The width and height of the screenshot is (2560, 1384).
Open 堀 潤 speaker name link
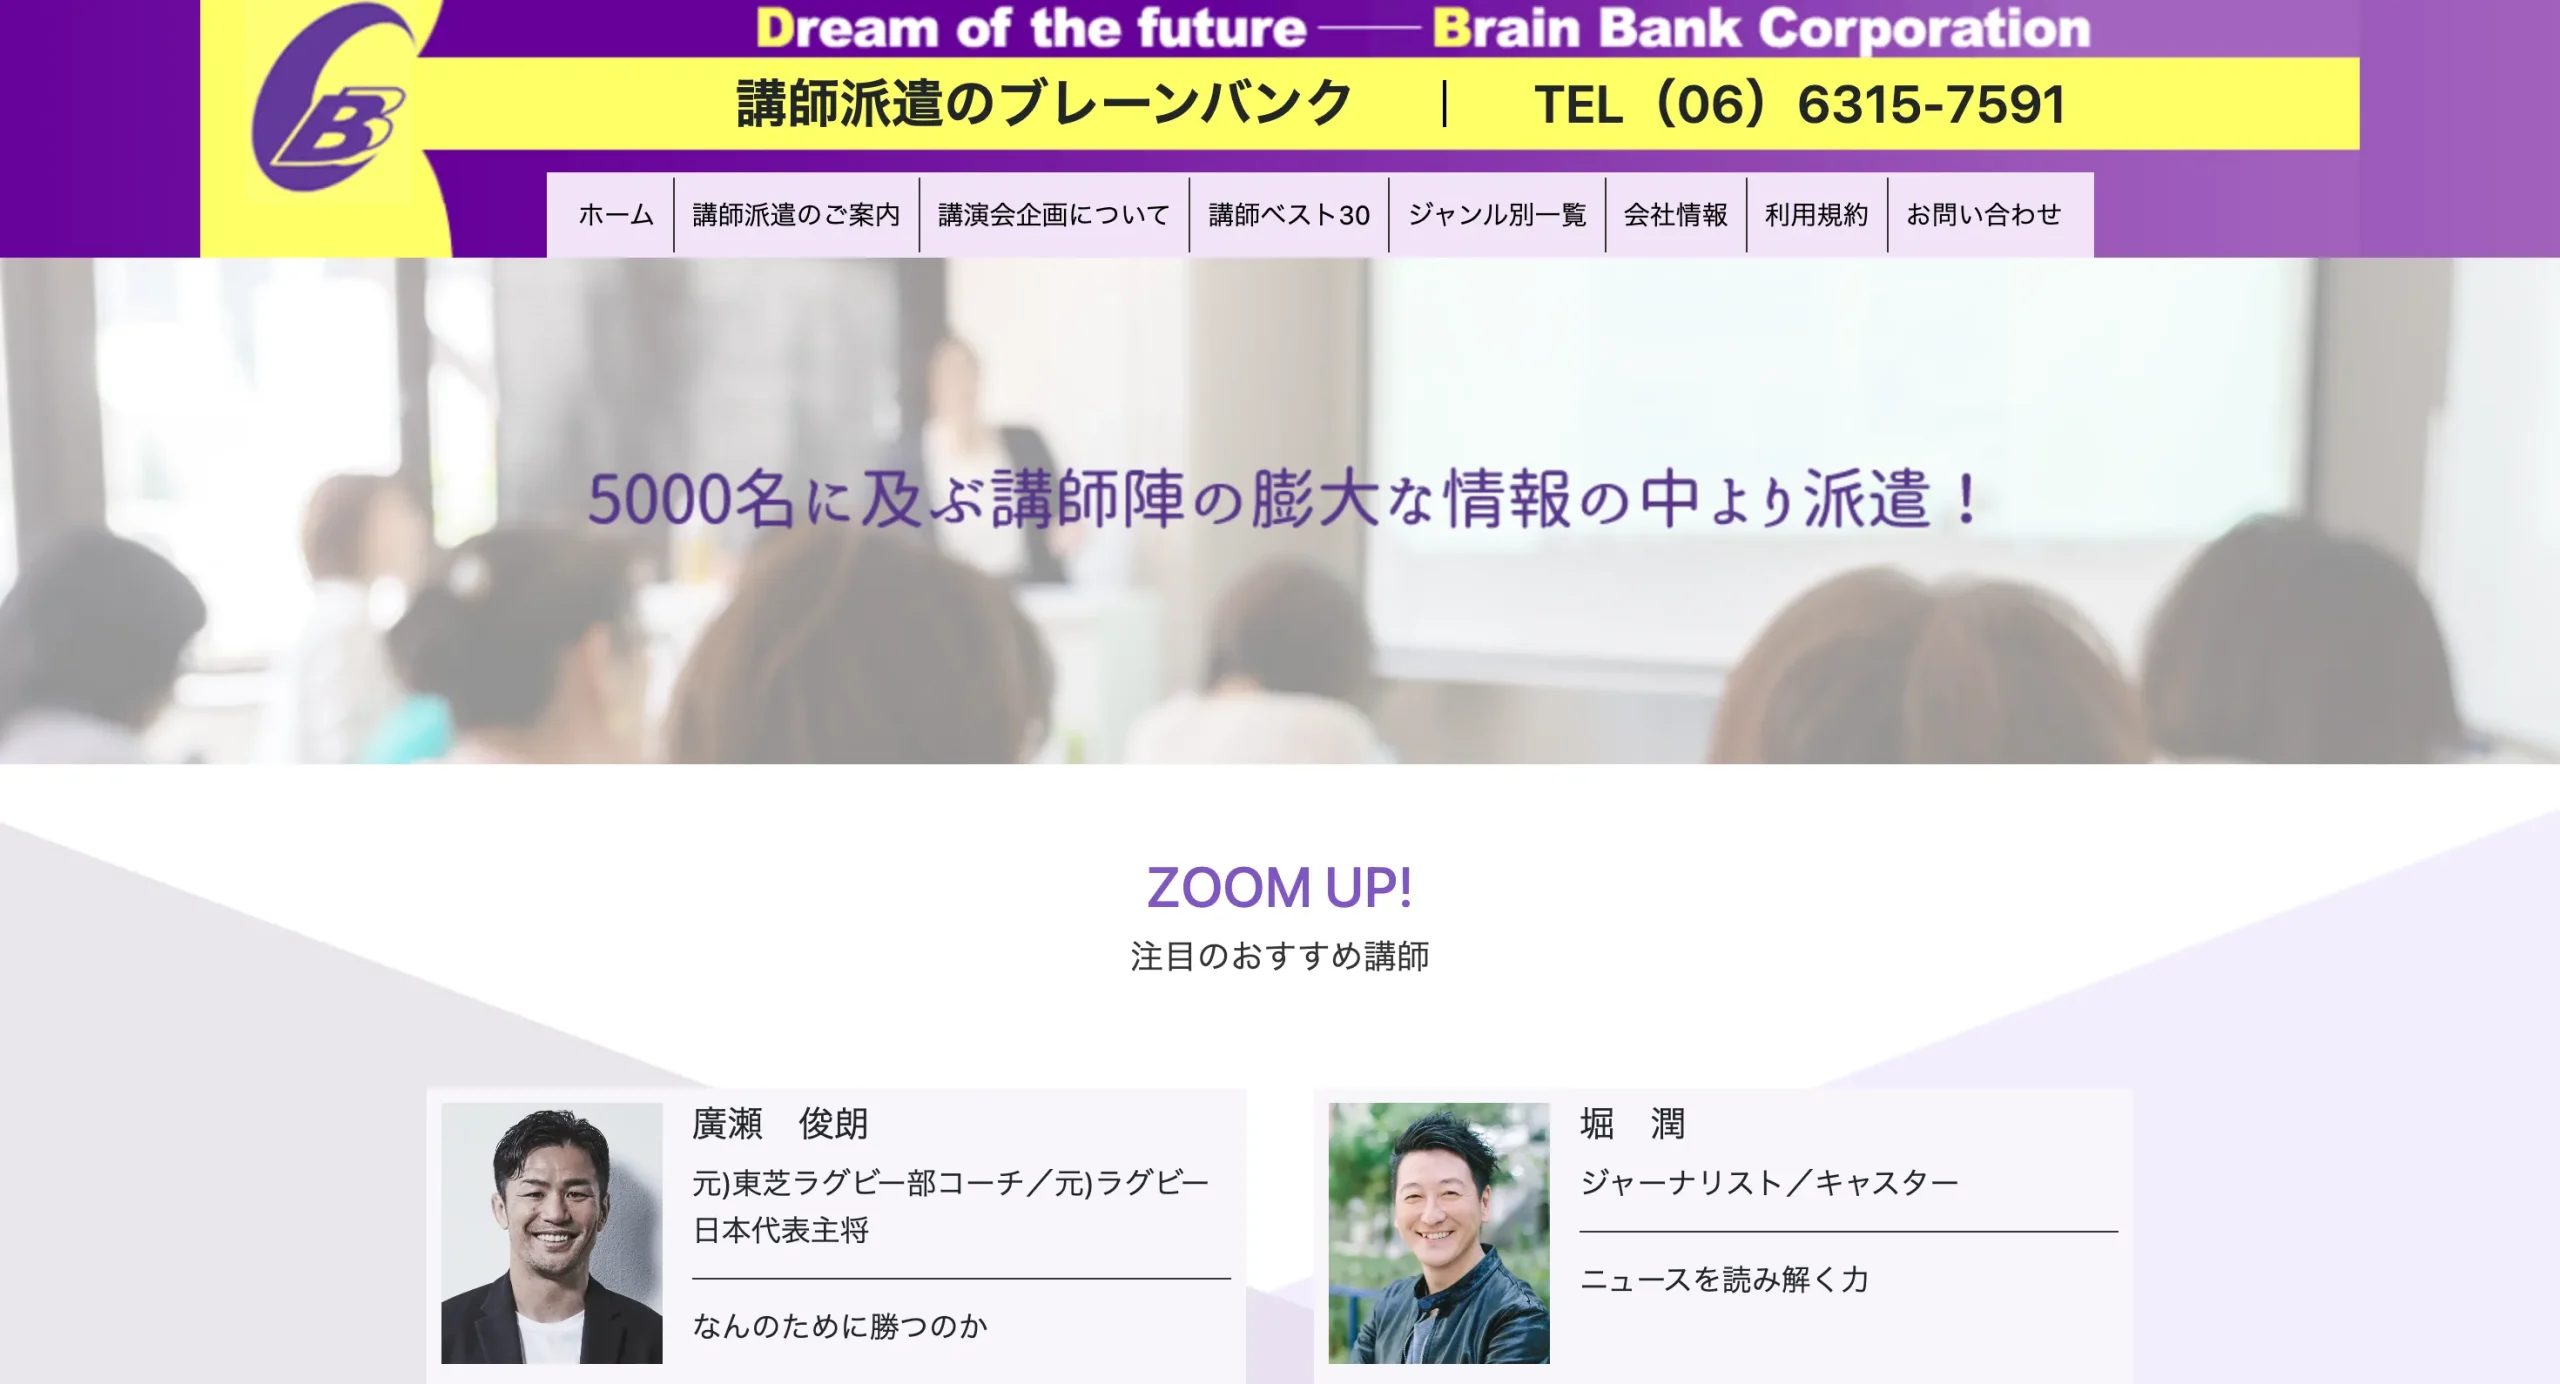coord(1632,1124)
